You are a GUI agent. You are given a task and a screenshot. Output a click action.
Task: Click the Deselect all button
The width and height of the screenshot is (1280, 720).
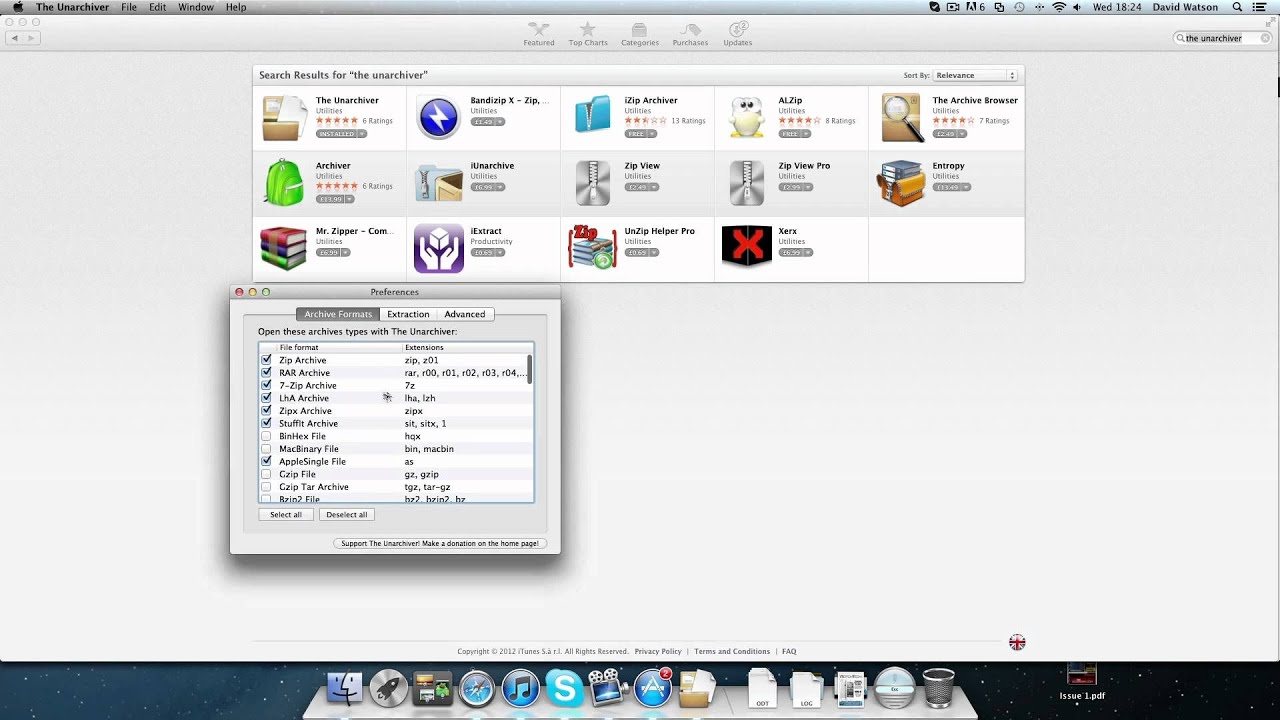347,515
